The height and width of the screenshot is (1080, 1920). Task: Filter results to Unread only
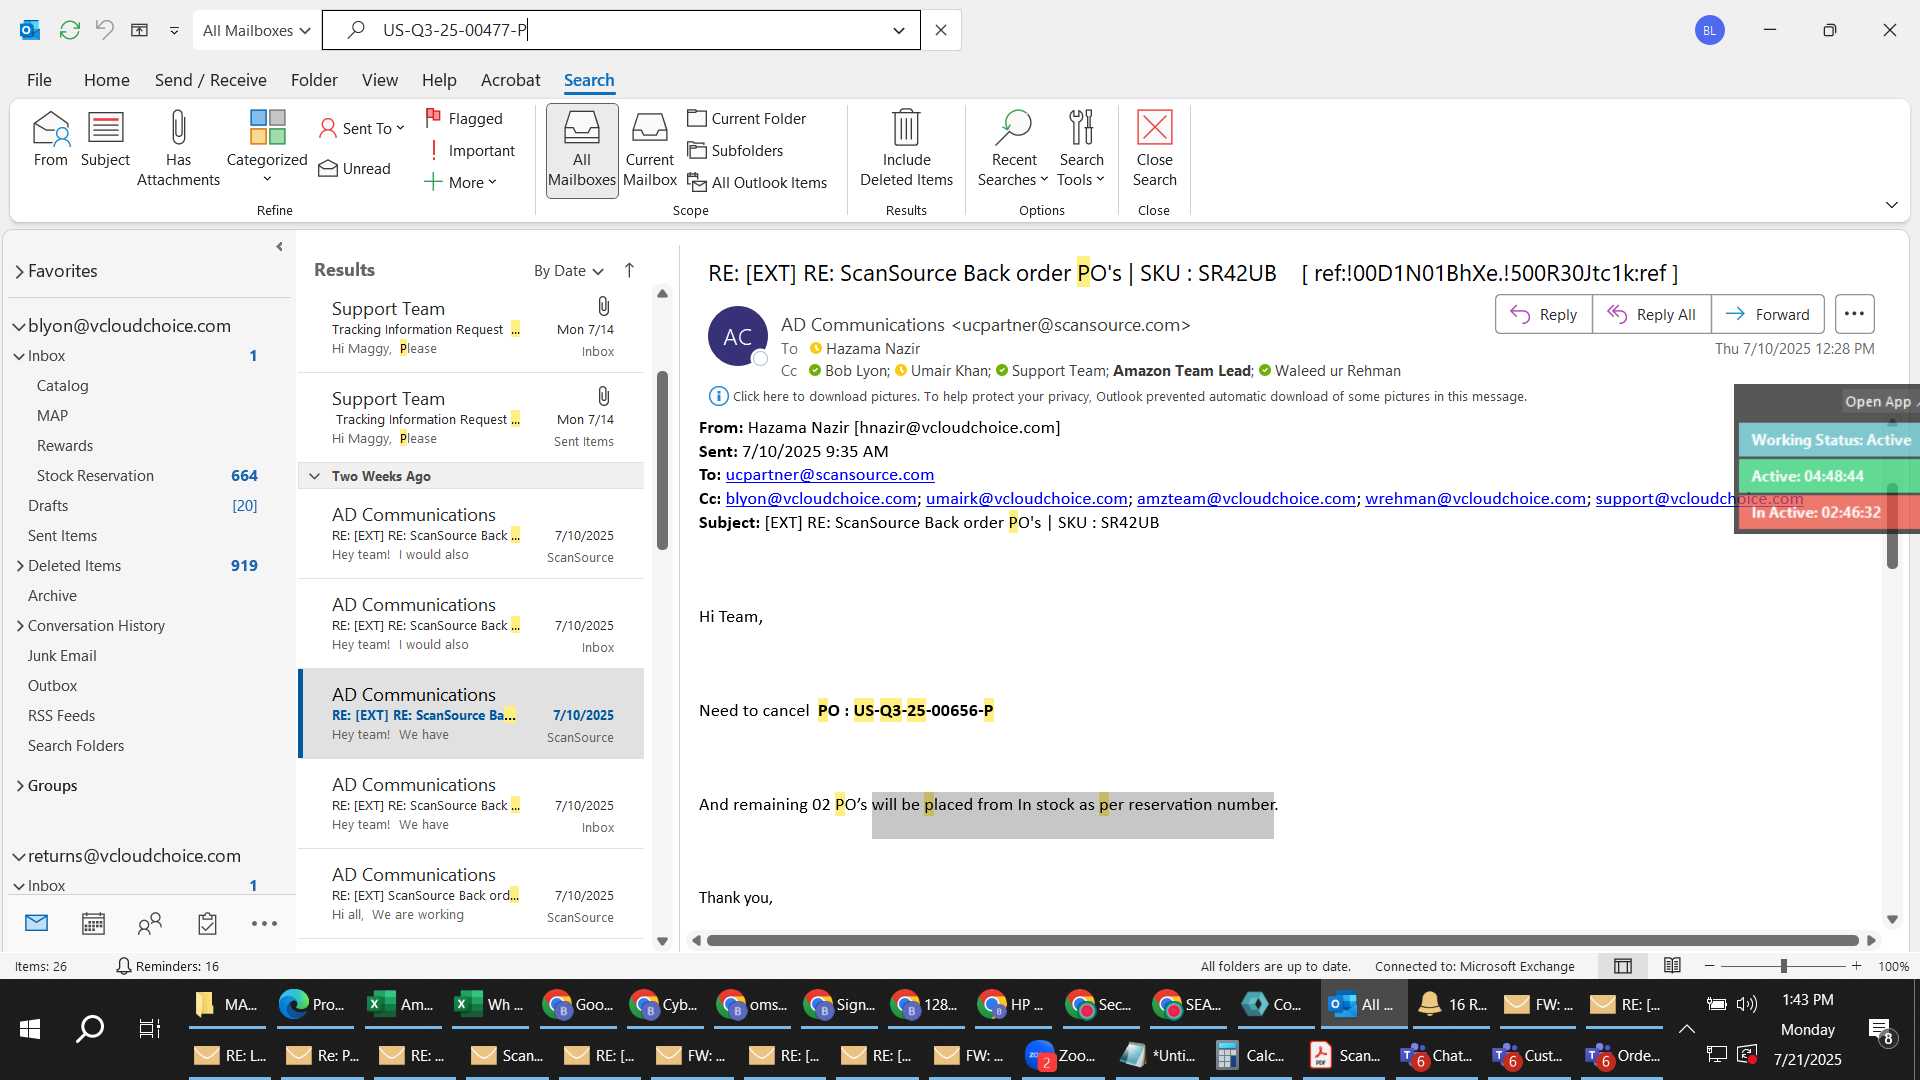[x=355, y=168]
